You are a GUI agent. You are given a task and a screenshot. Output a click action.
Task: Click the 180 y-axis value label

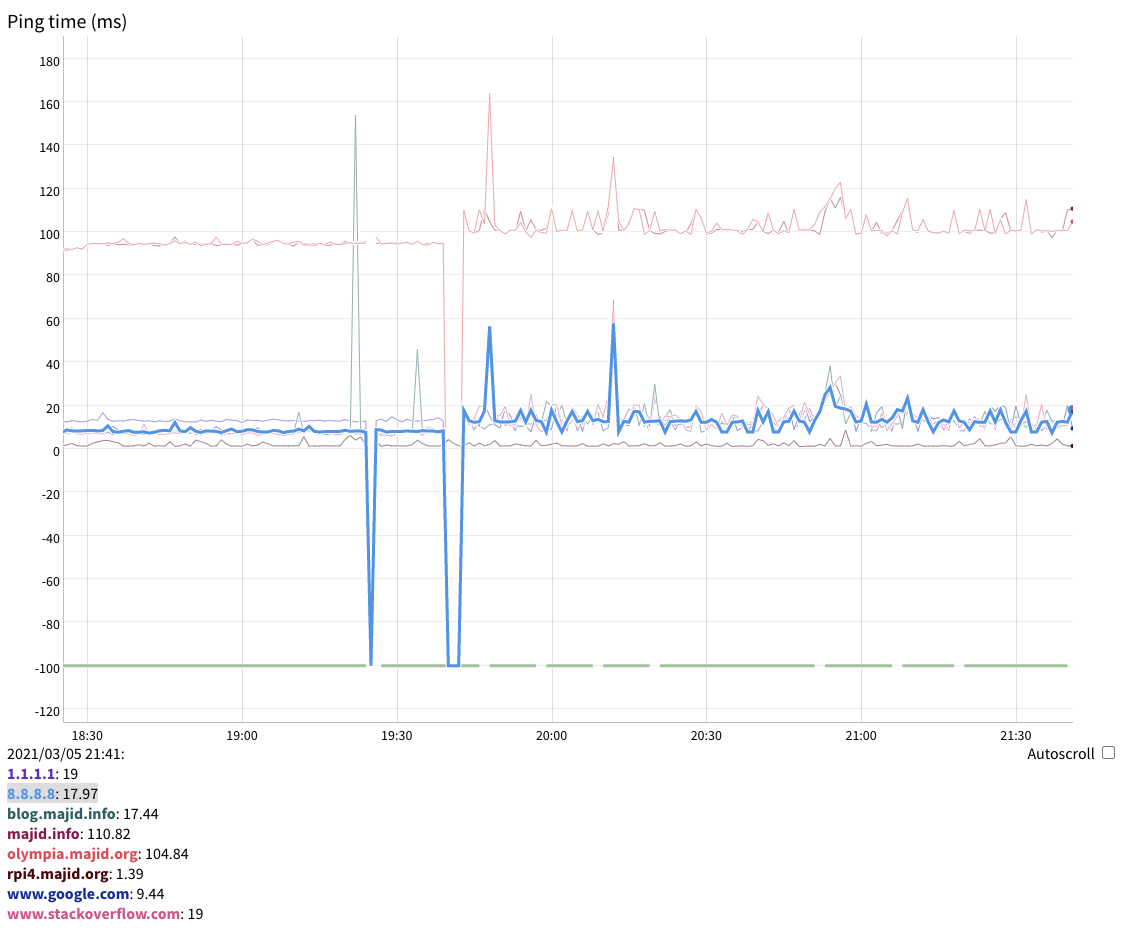coord(49,61)
